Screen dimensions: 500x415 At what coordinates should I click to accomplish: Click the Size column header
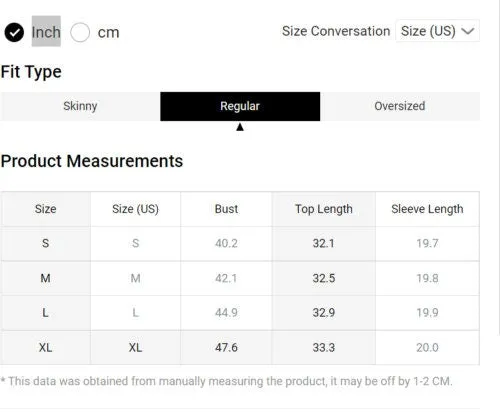tap(45, 209)
